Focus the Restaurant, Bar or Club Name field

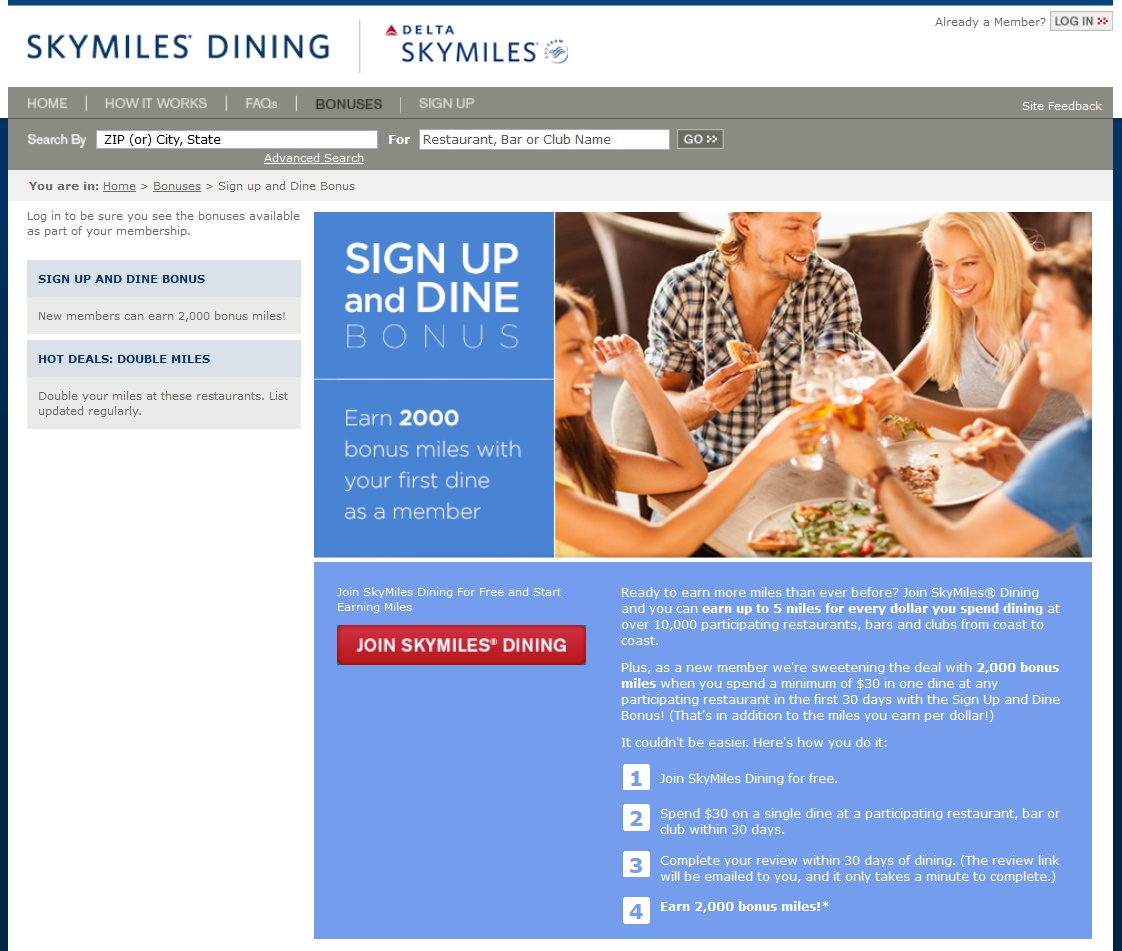click(x=544, y=139)
